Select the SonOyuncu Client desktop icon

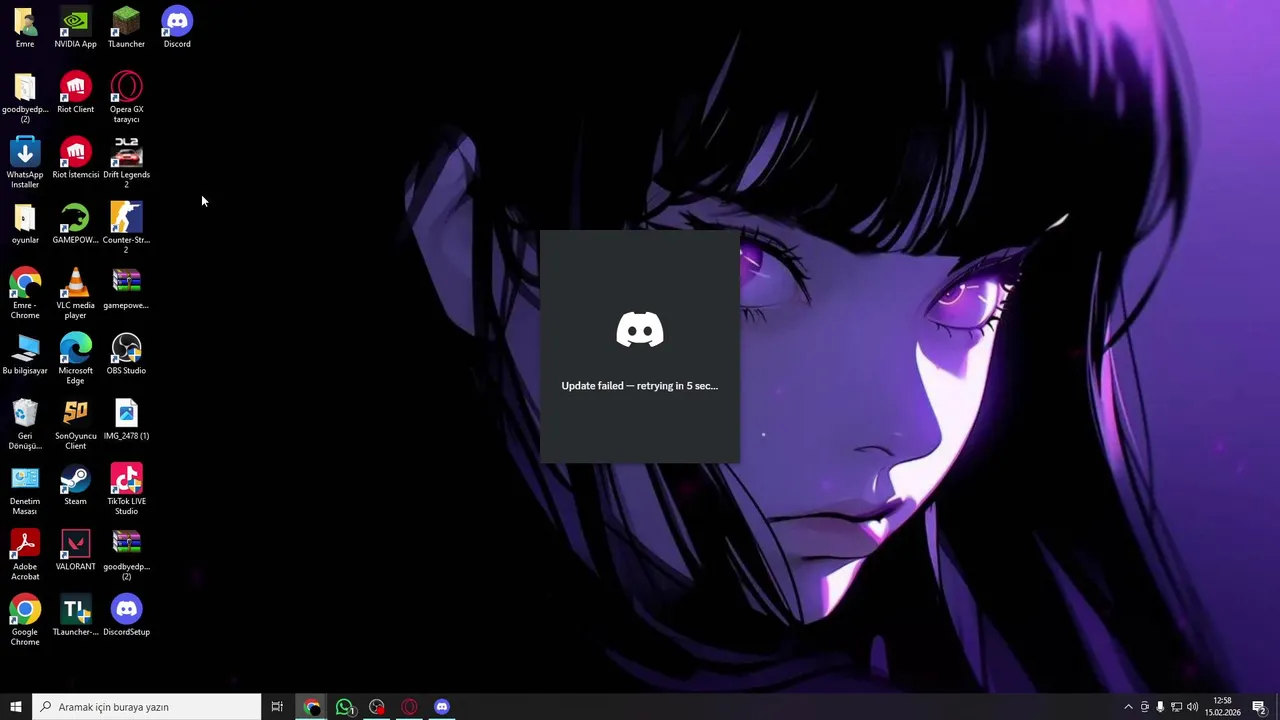75,424
